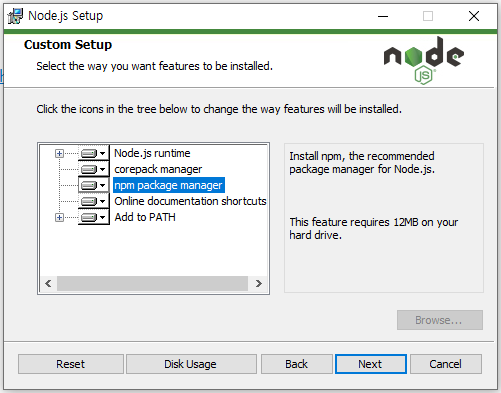Click the Reset button
The width and height of the screenshot is (501, 393).
pos(71,364)
